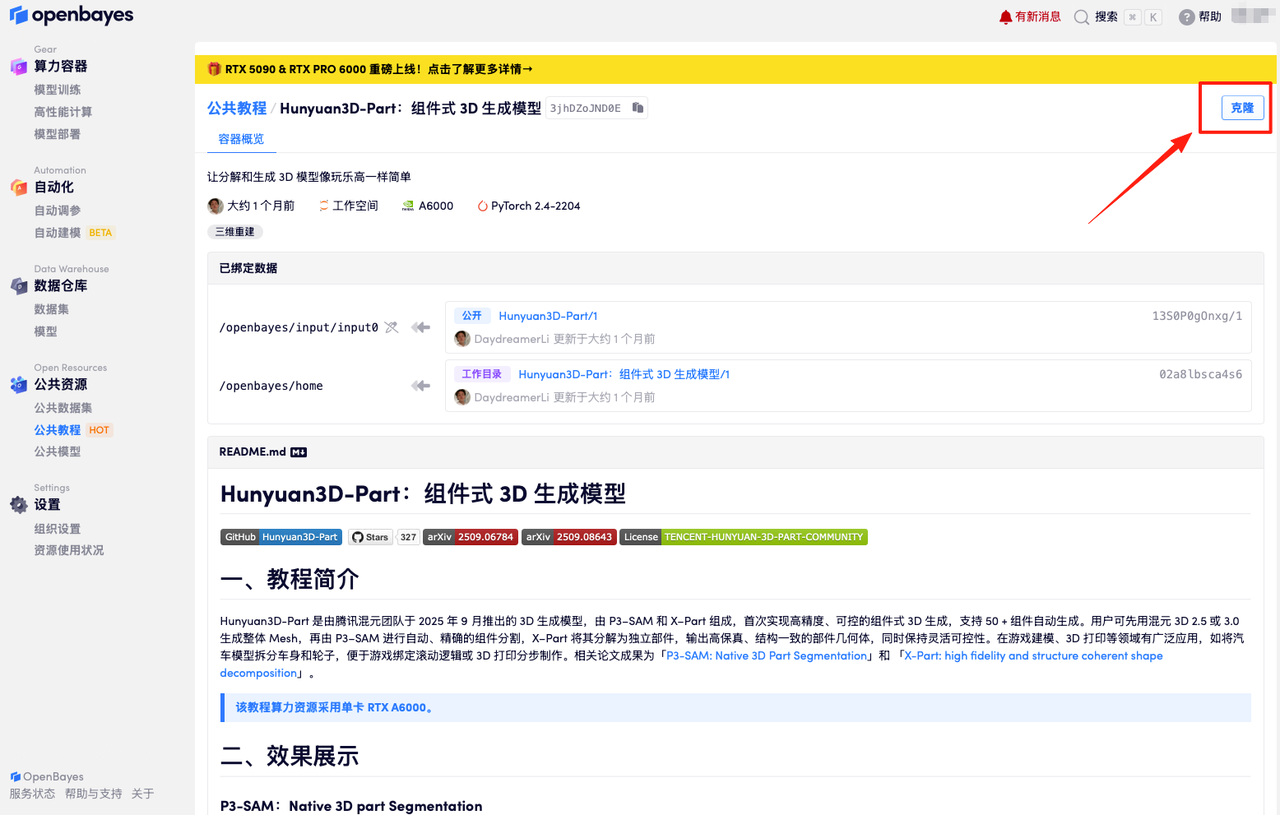This screenshot has width=1280, height=815.
Task: Open 资源使用状况 sidebar item
Action: 69,551
